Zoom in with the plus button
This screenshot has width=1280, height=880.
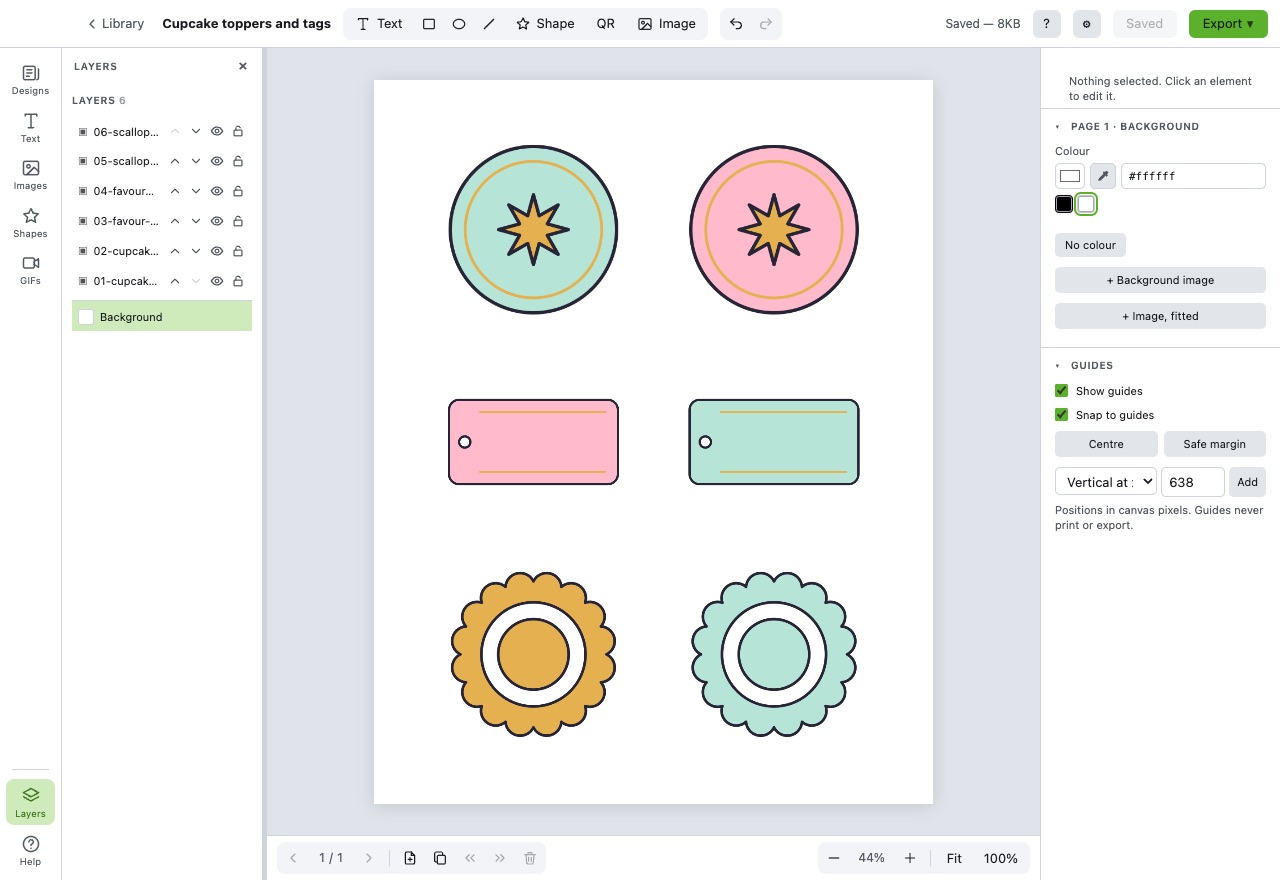[x=910, y=858]
